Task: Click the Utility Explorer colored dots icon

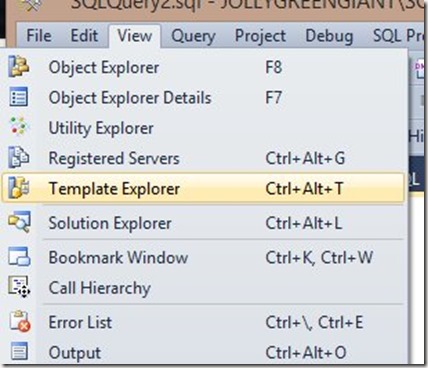Action: point(18,126)
